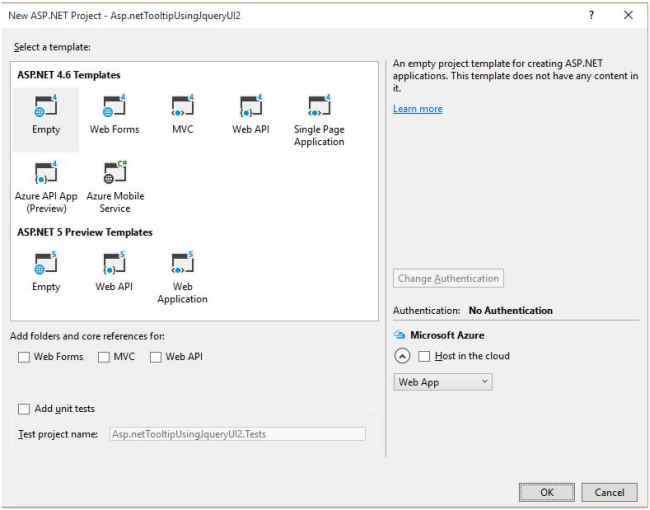The height and width of the screenshot is (510, 650).
Task: Click the 'ASP.NET 4.6 Templates' heading
Action: [69, 75]
